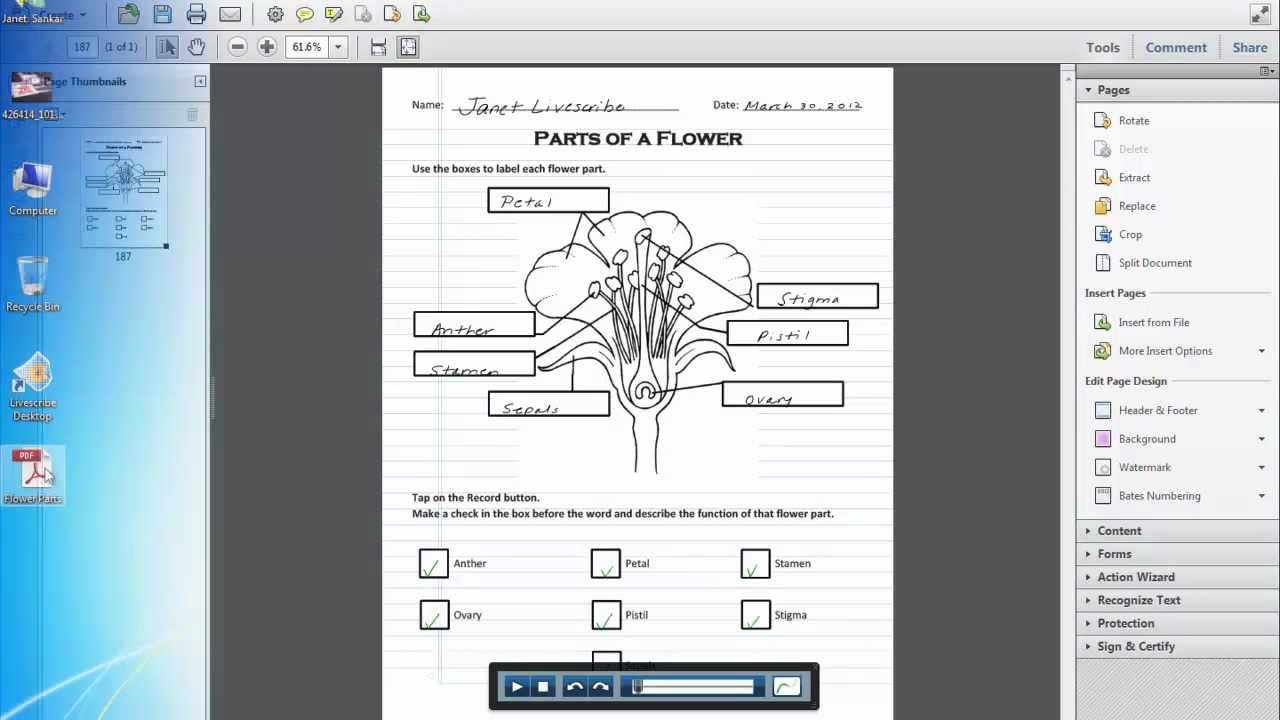1280x720 pixels.
Task: Open the Computer desktop icon
Action: 33,189
